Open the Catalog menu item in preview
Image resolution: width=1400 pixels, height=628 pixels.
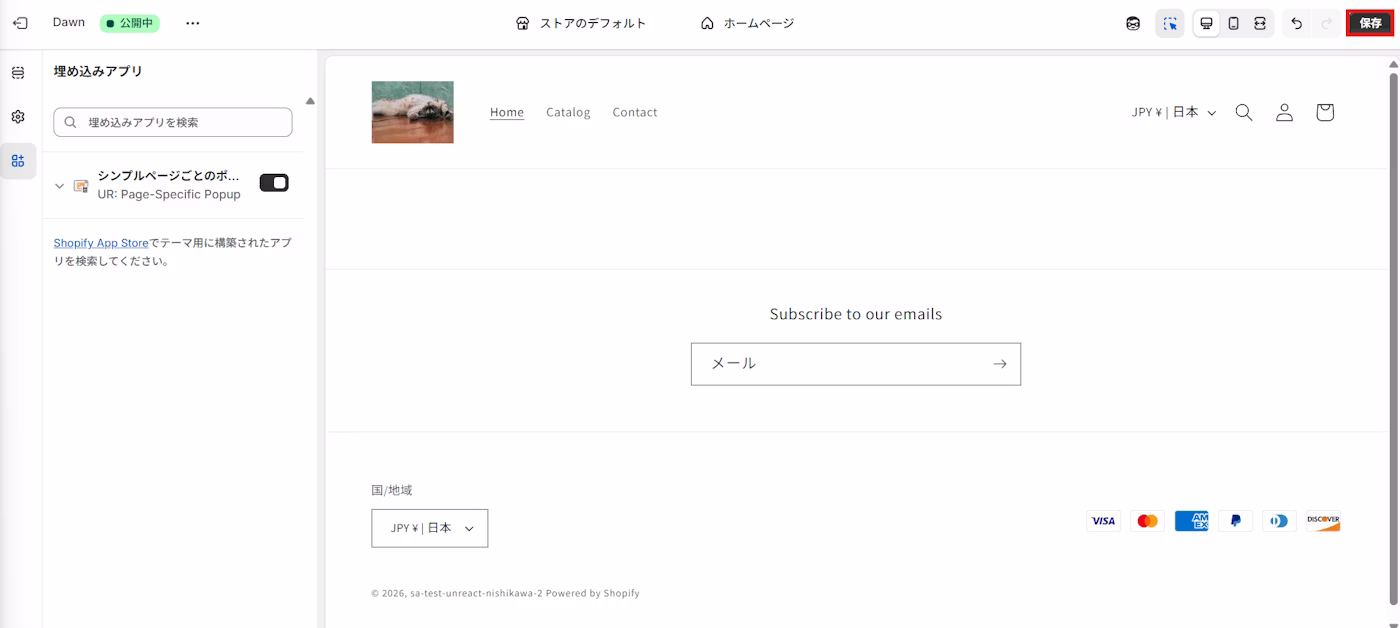point(568,112)
